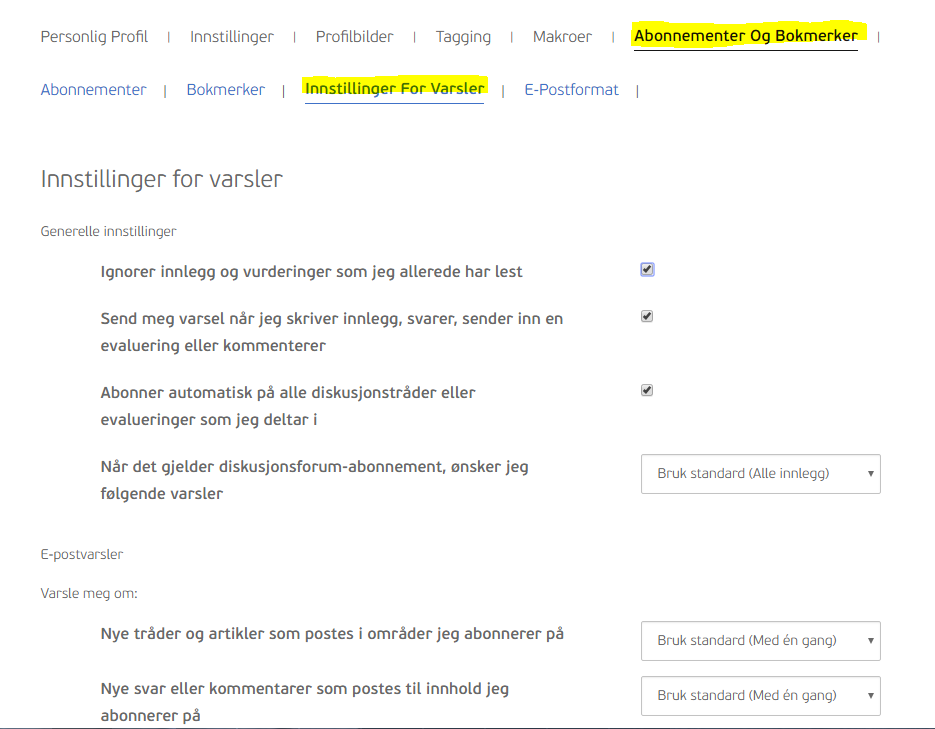
Task: Click the 'Generelle innstillinger' section label
Action: [109, 231]
